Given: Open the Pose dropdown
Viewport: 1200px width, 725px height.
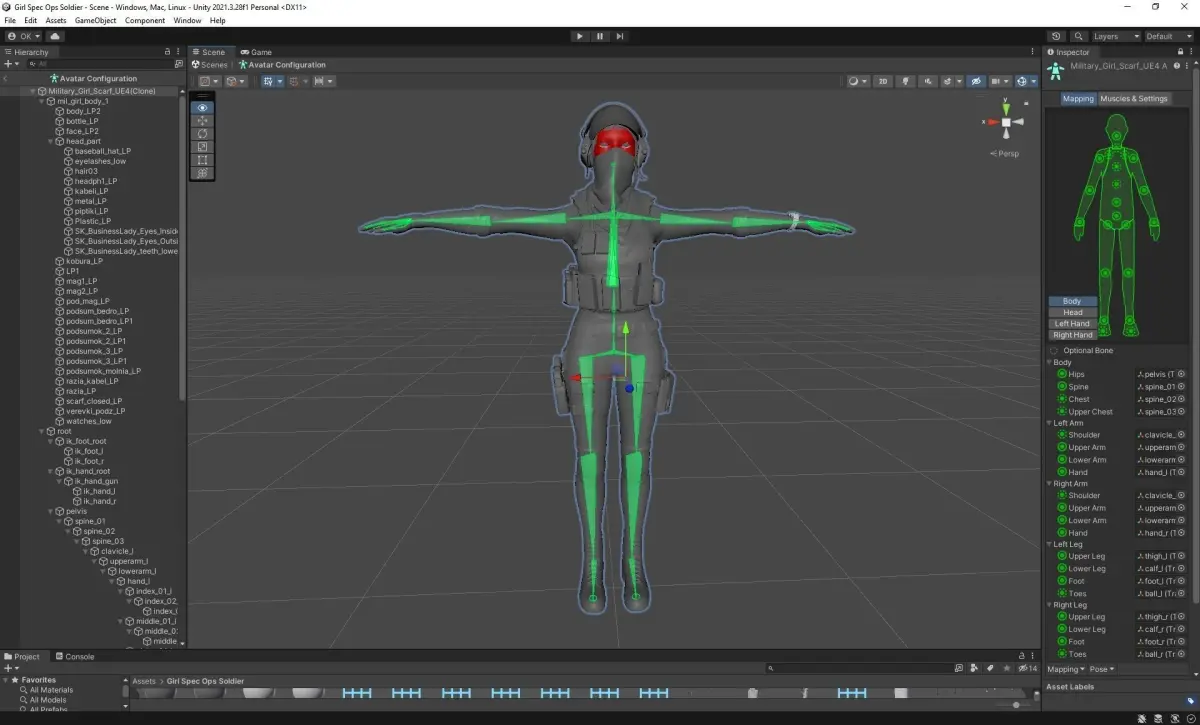Looking at the screenshot, I should point(1101,669).
